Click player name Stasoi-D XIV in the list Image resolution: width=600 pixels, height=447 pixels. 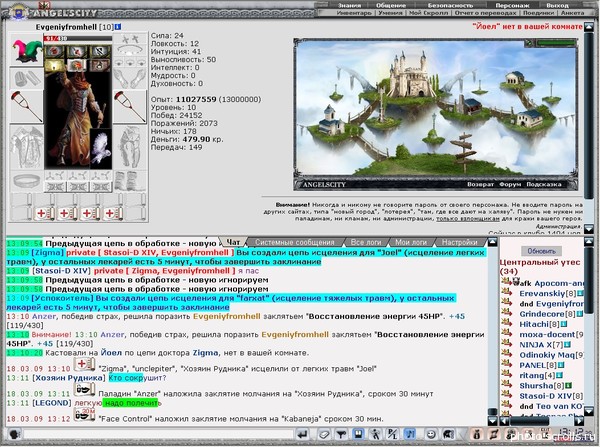(546, 396)
